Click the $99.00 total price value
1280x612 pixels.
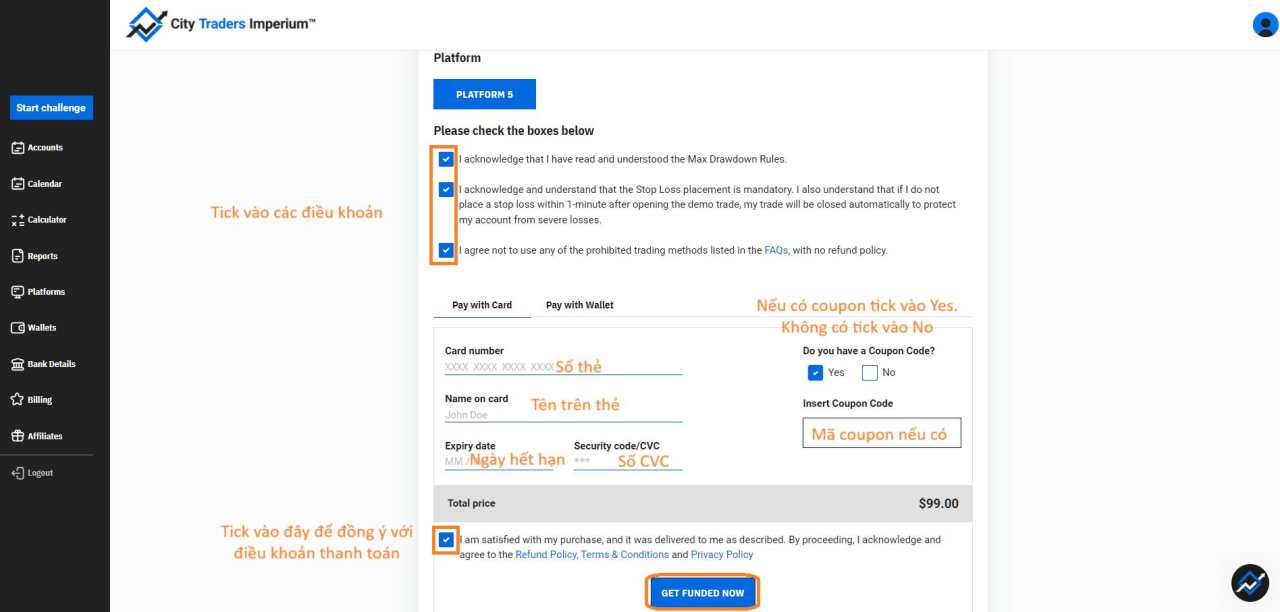(x=938, y=504)
